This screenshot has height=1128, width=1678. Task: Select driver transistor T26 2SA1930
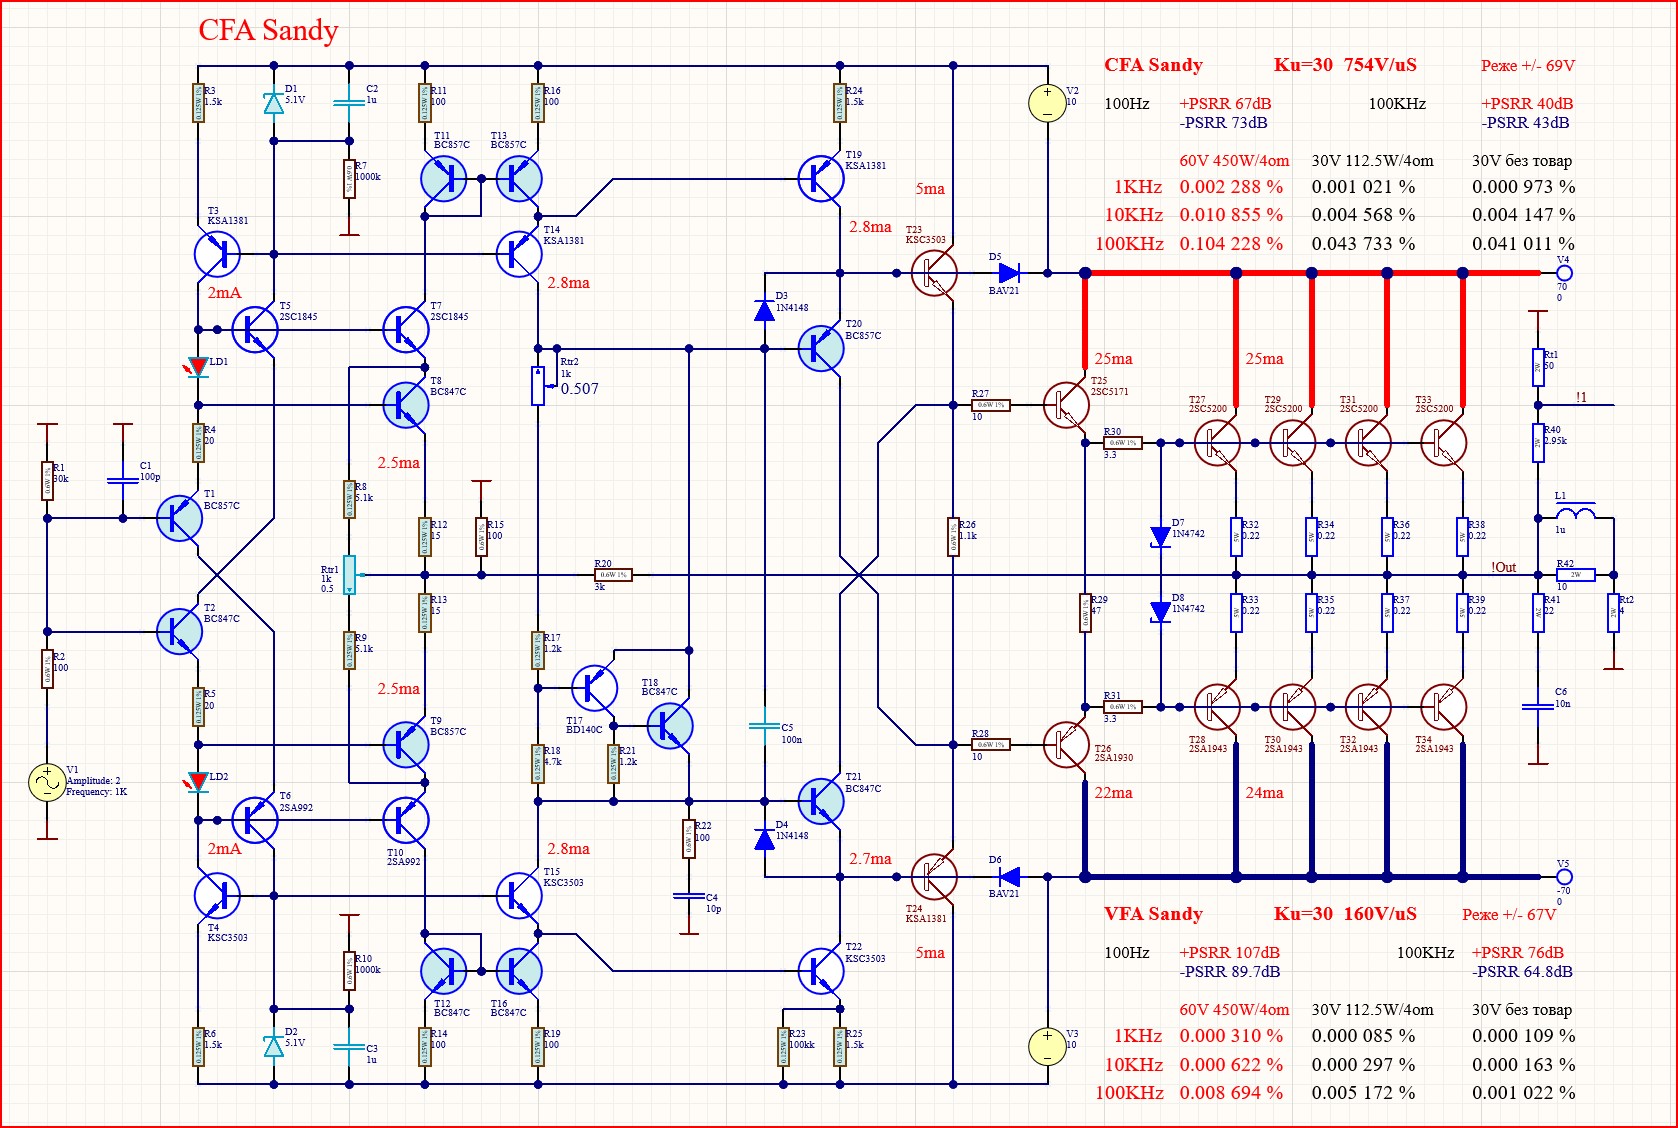click(1066, 744)
